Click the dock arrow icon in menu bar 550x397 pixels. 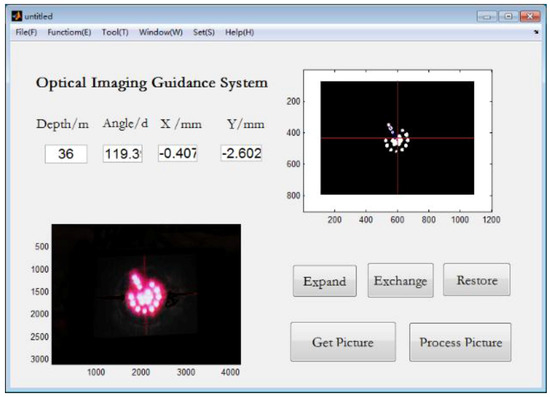click(536, 32)
